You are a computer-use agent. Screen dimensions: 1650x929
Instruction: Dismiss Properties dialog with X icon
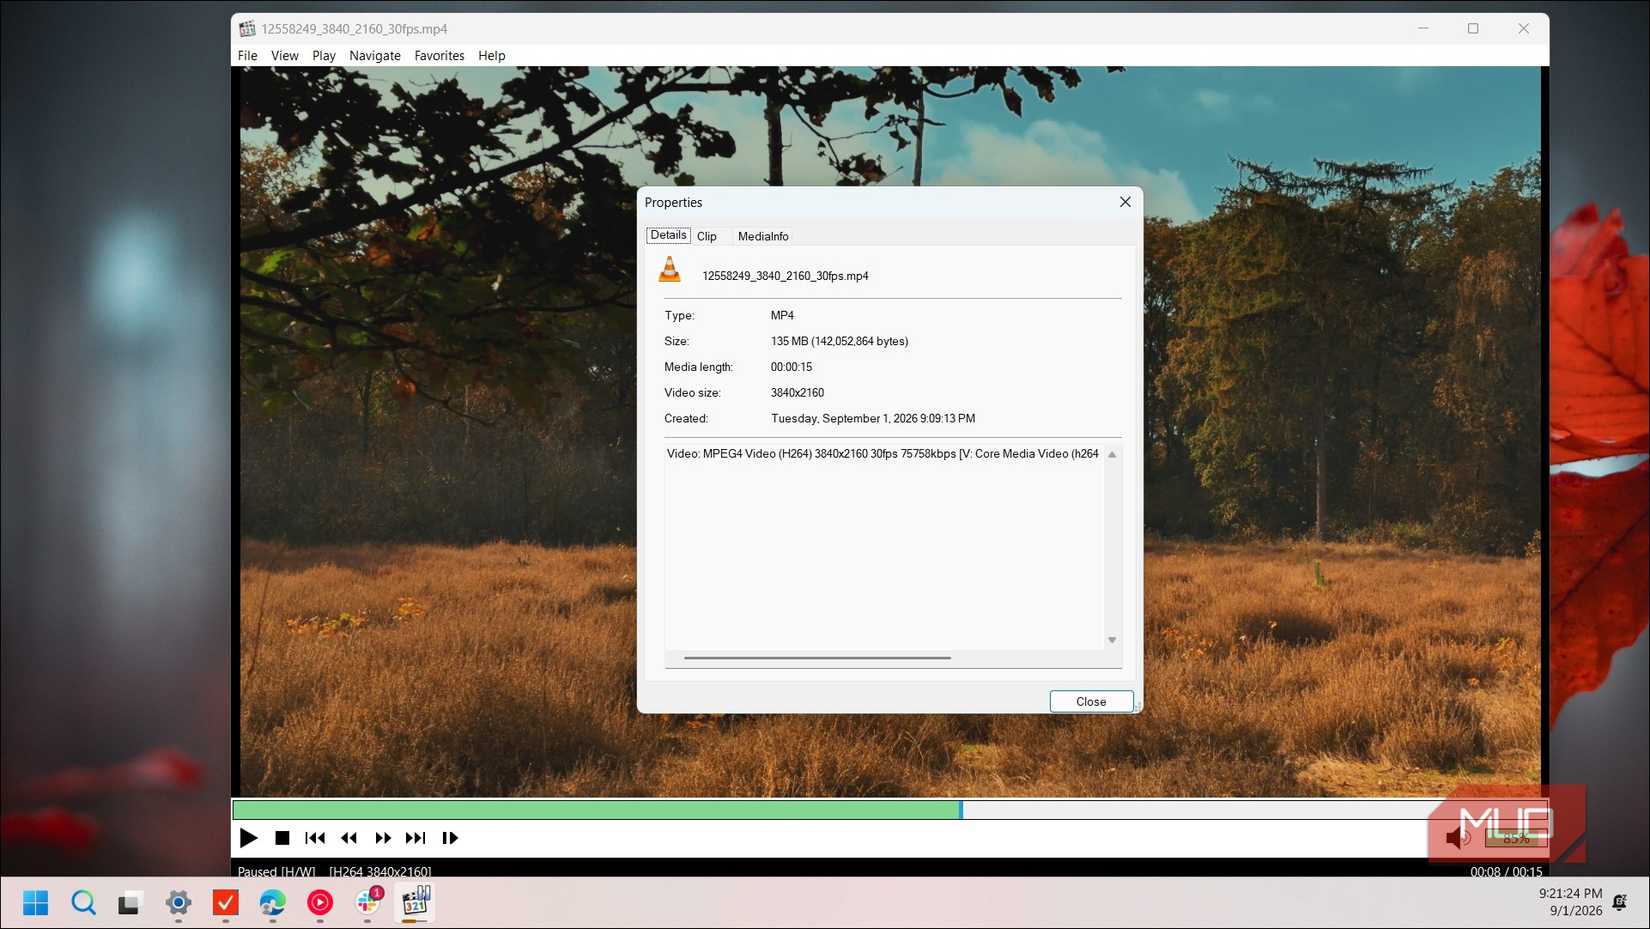pyautogui.click(x=1125, y=202)
